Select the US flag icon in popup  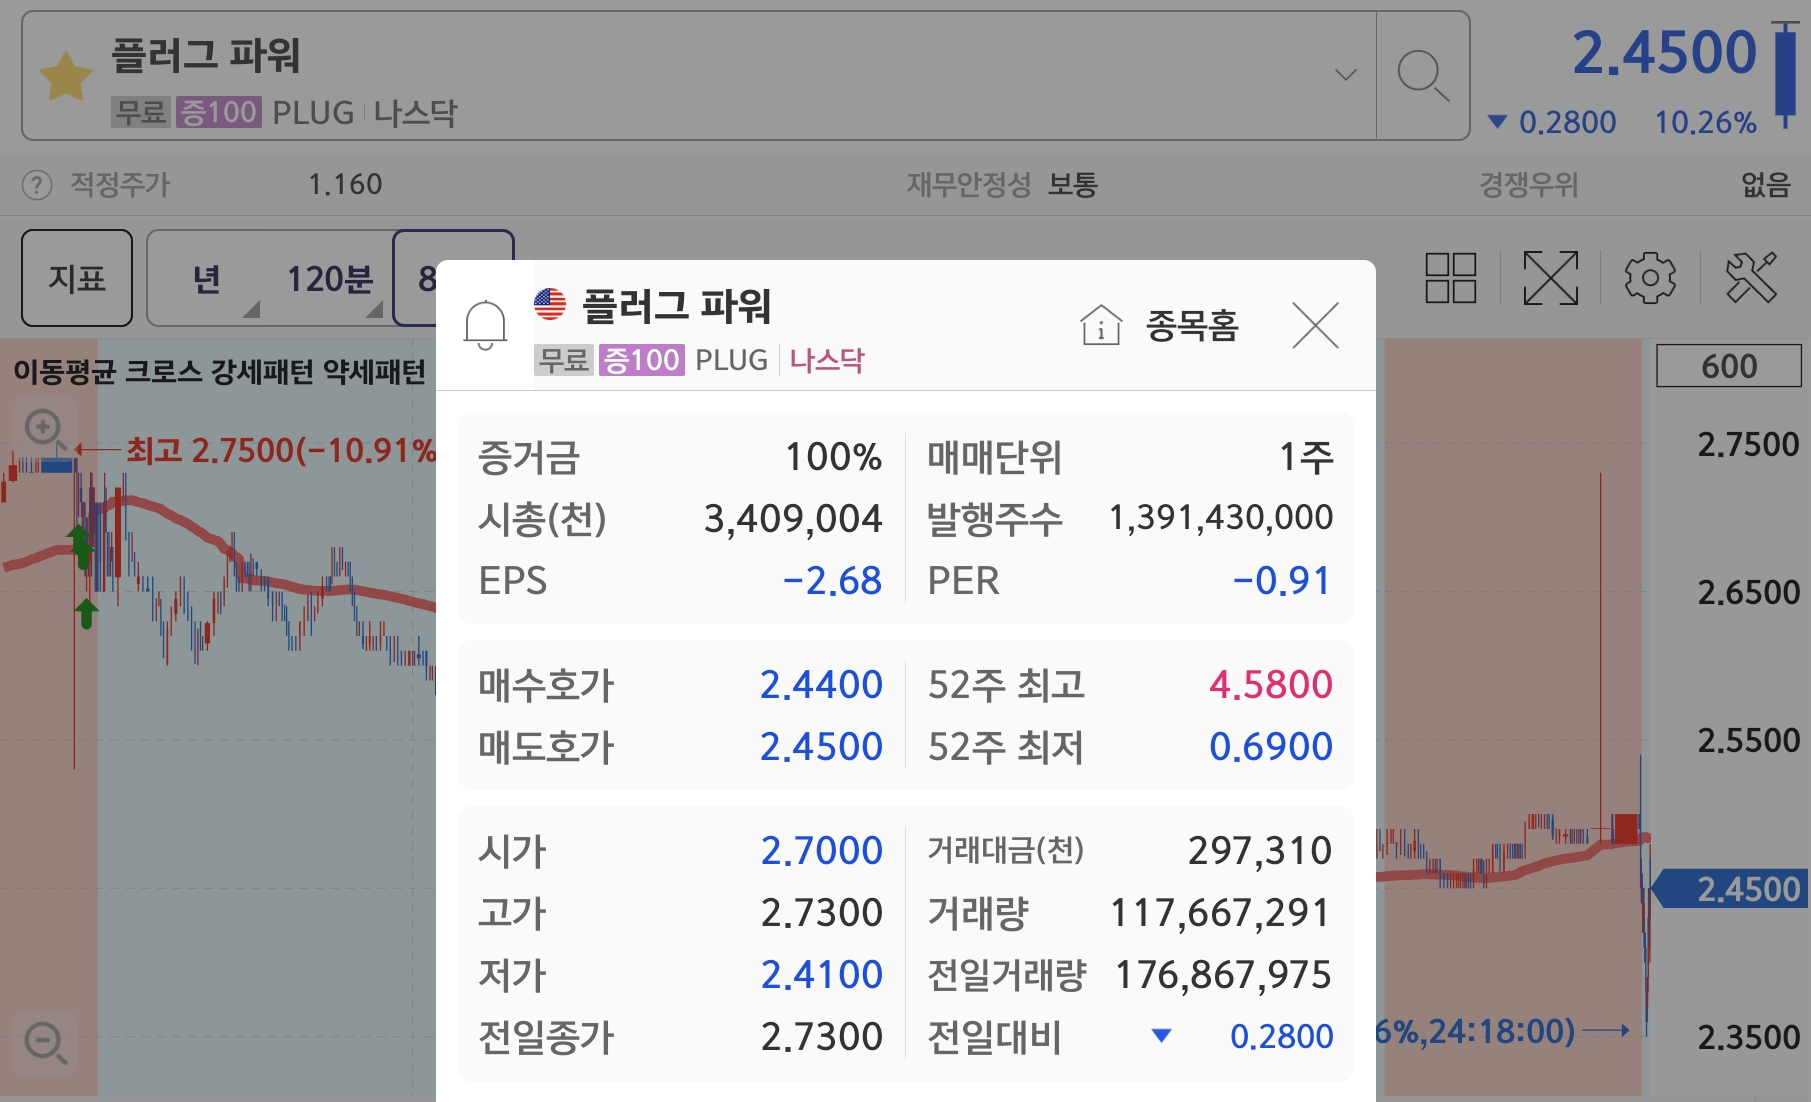coord(550,304)
